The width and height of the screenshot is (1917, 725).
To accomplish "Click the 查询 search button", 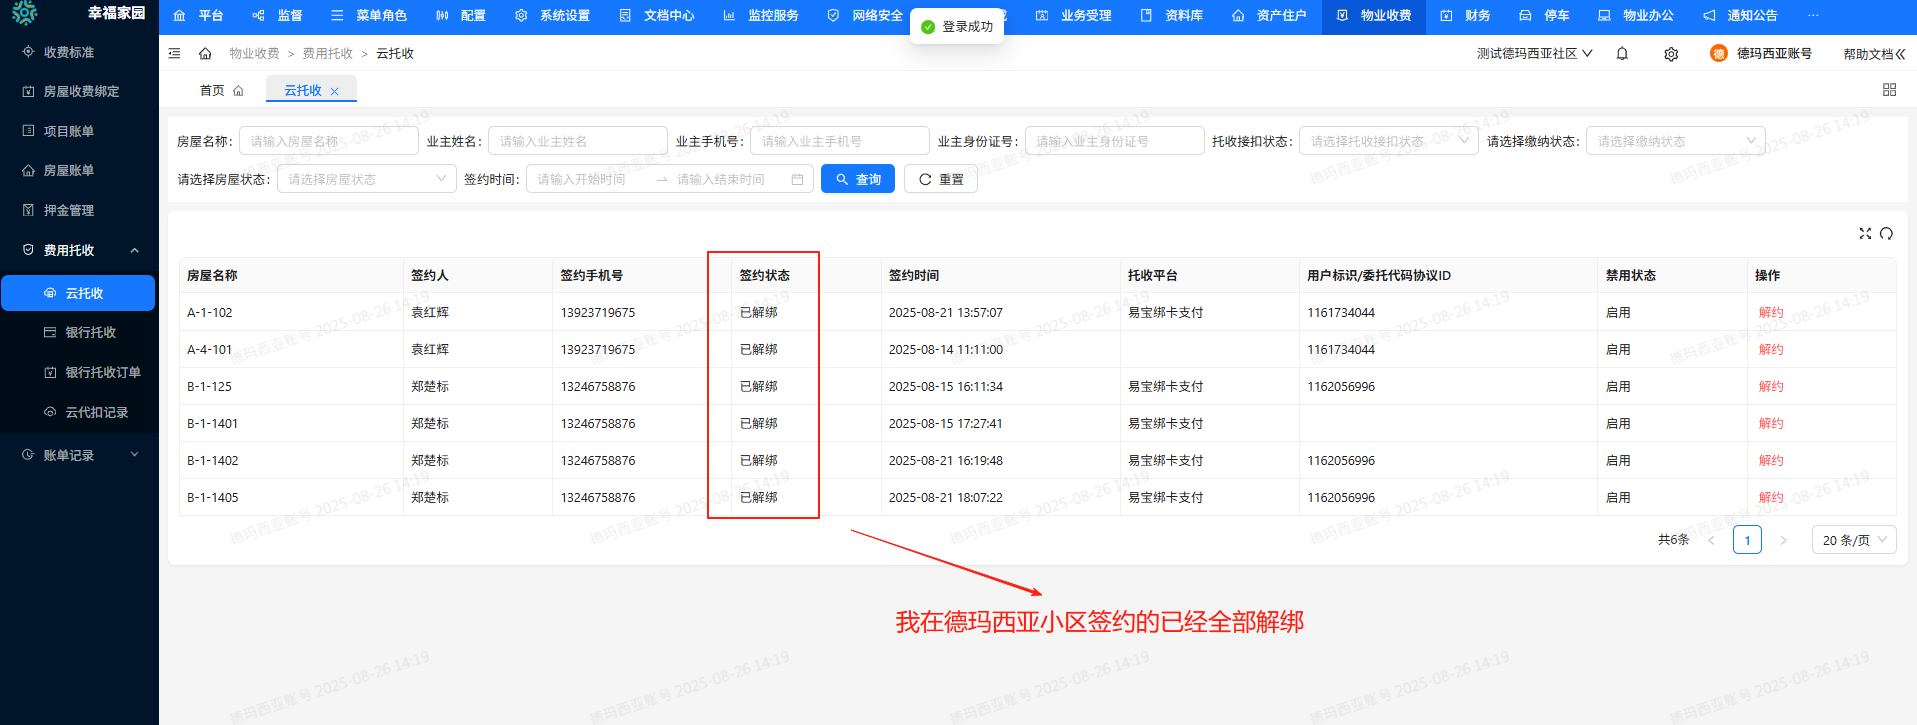I will tap(857, 180).
